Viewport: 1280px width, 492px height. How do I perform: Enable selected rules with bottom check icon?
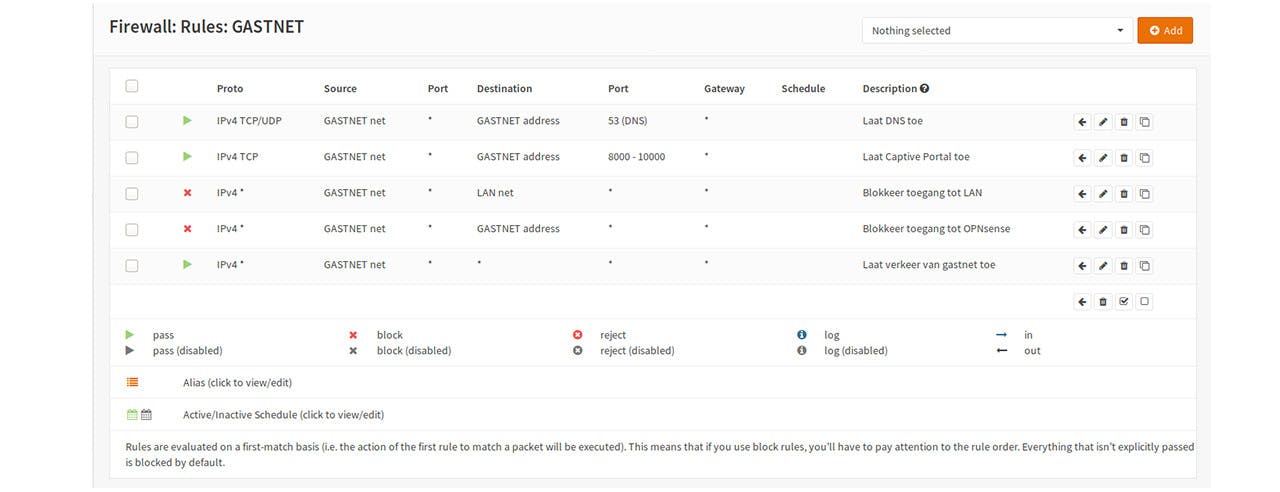(1124, 302)
